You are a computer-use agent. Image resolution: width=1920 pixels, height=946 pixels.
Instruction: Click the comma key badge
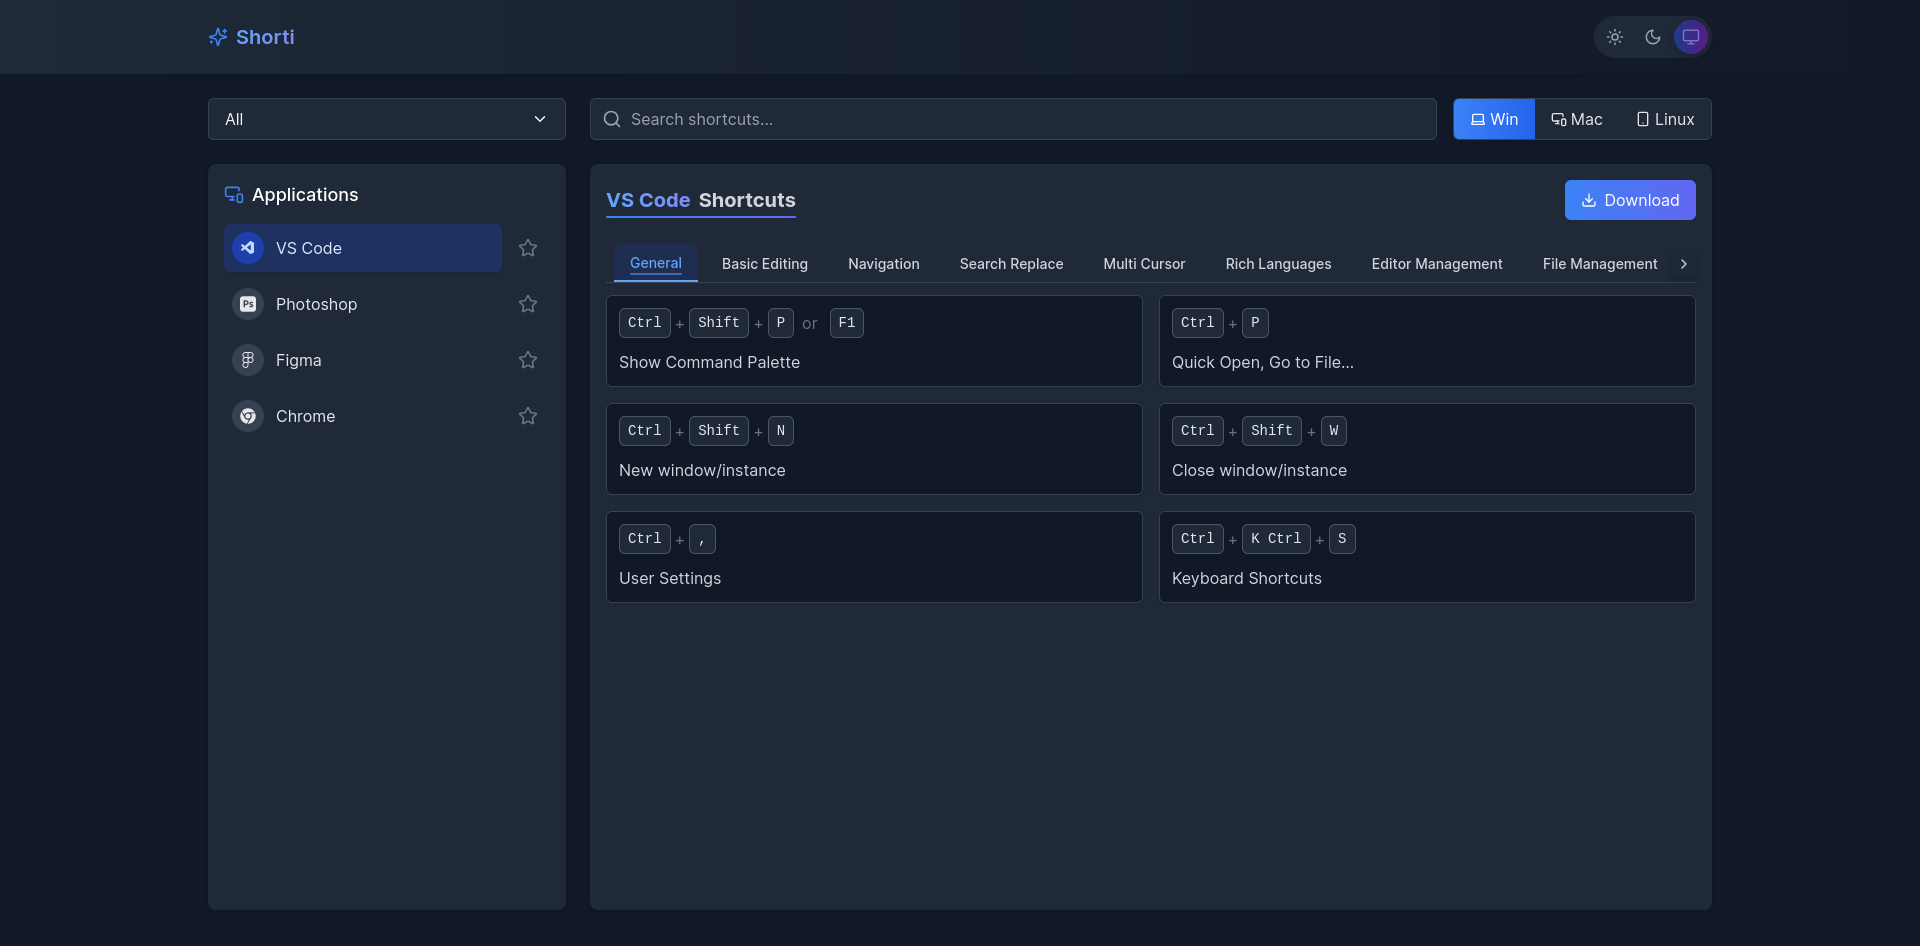tap(702, 539)
